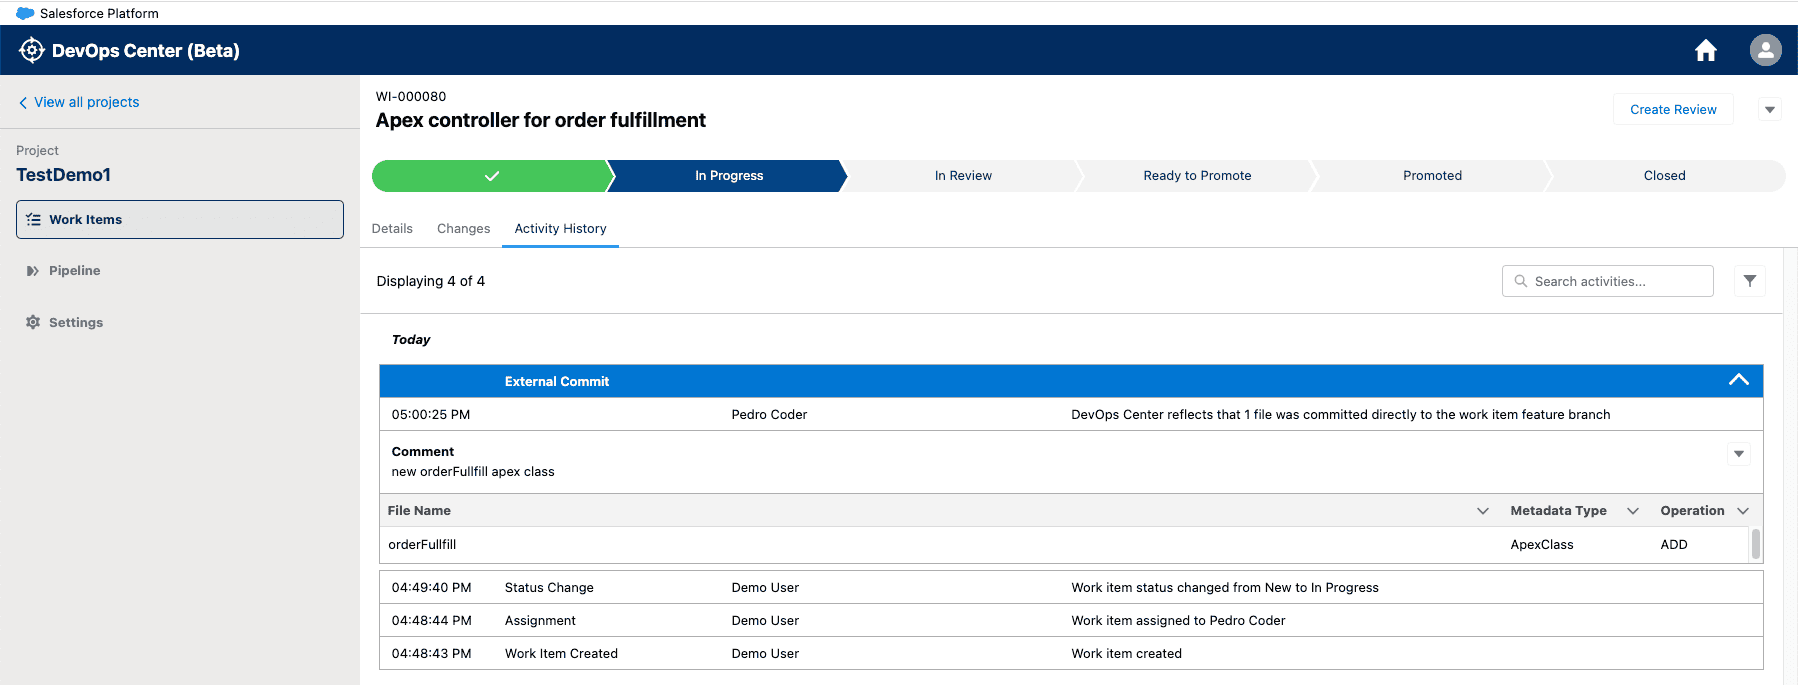Click the Status Change activity row
Viewport: 1798px width, 685px height.
click(x=1071, y=587)
